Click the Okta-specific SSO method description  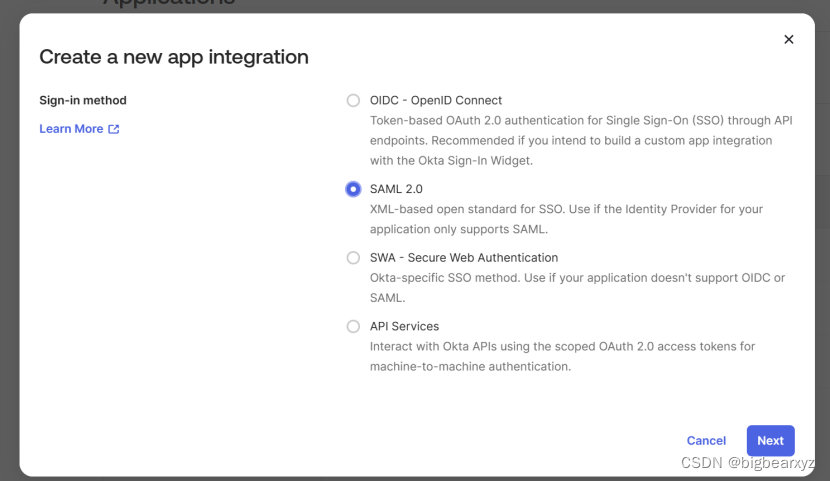576,287
